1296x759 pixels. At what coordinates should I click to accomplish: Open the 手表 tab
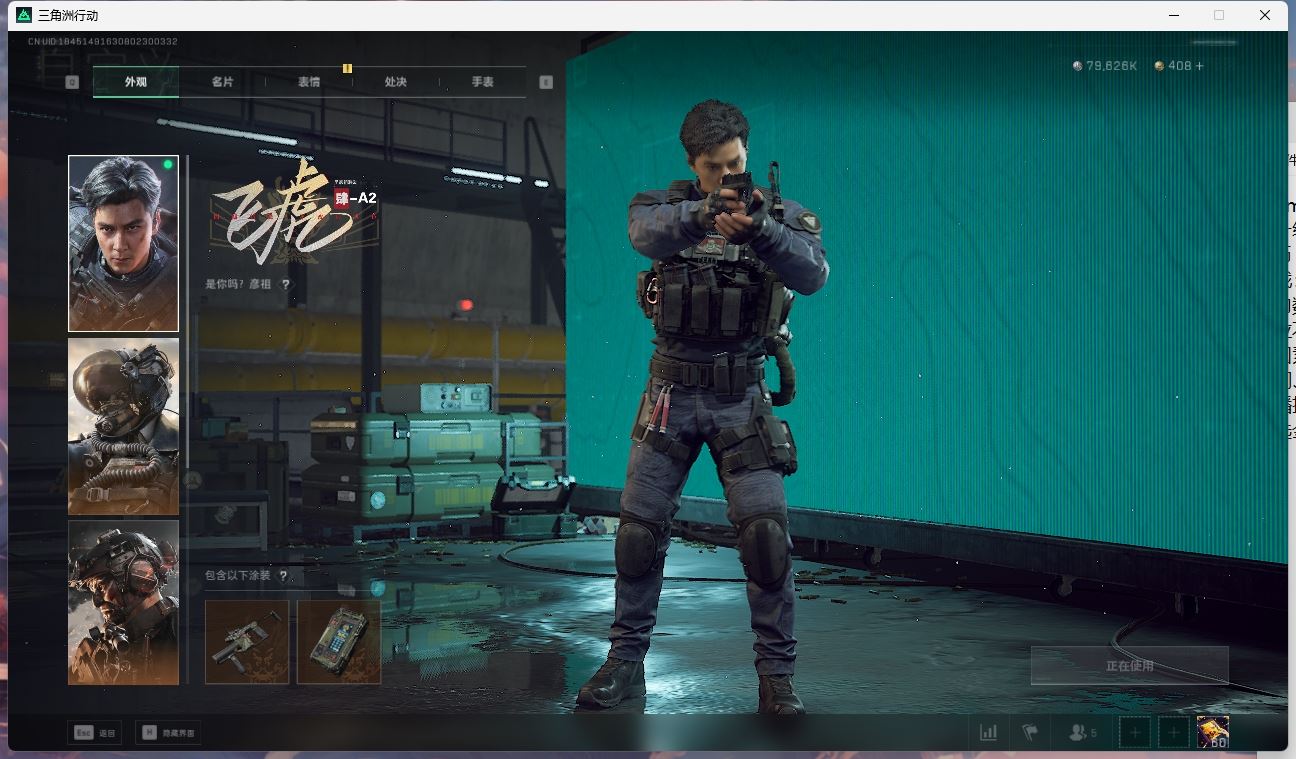click(x=482, y=82)
